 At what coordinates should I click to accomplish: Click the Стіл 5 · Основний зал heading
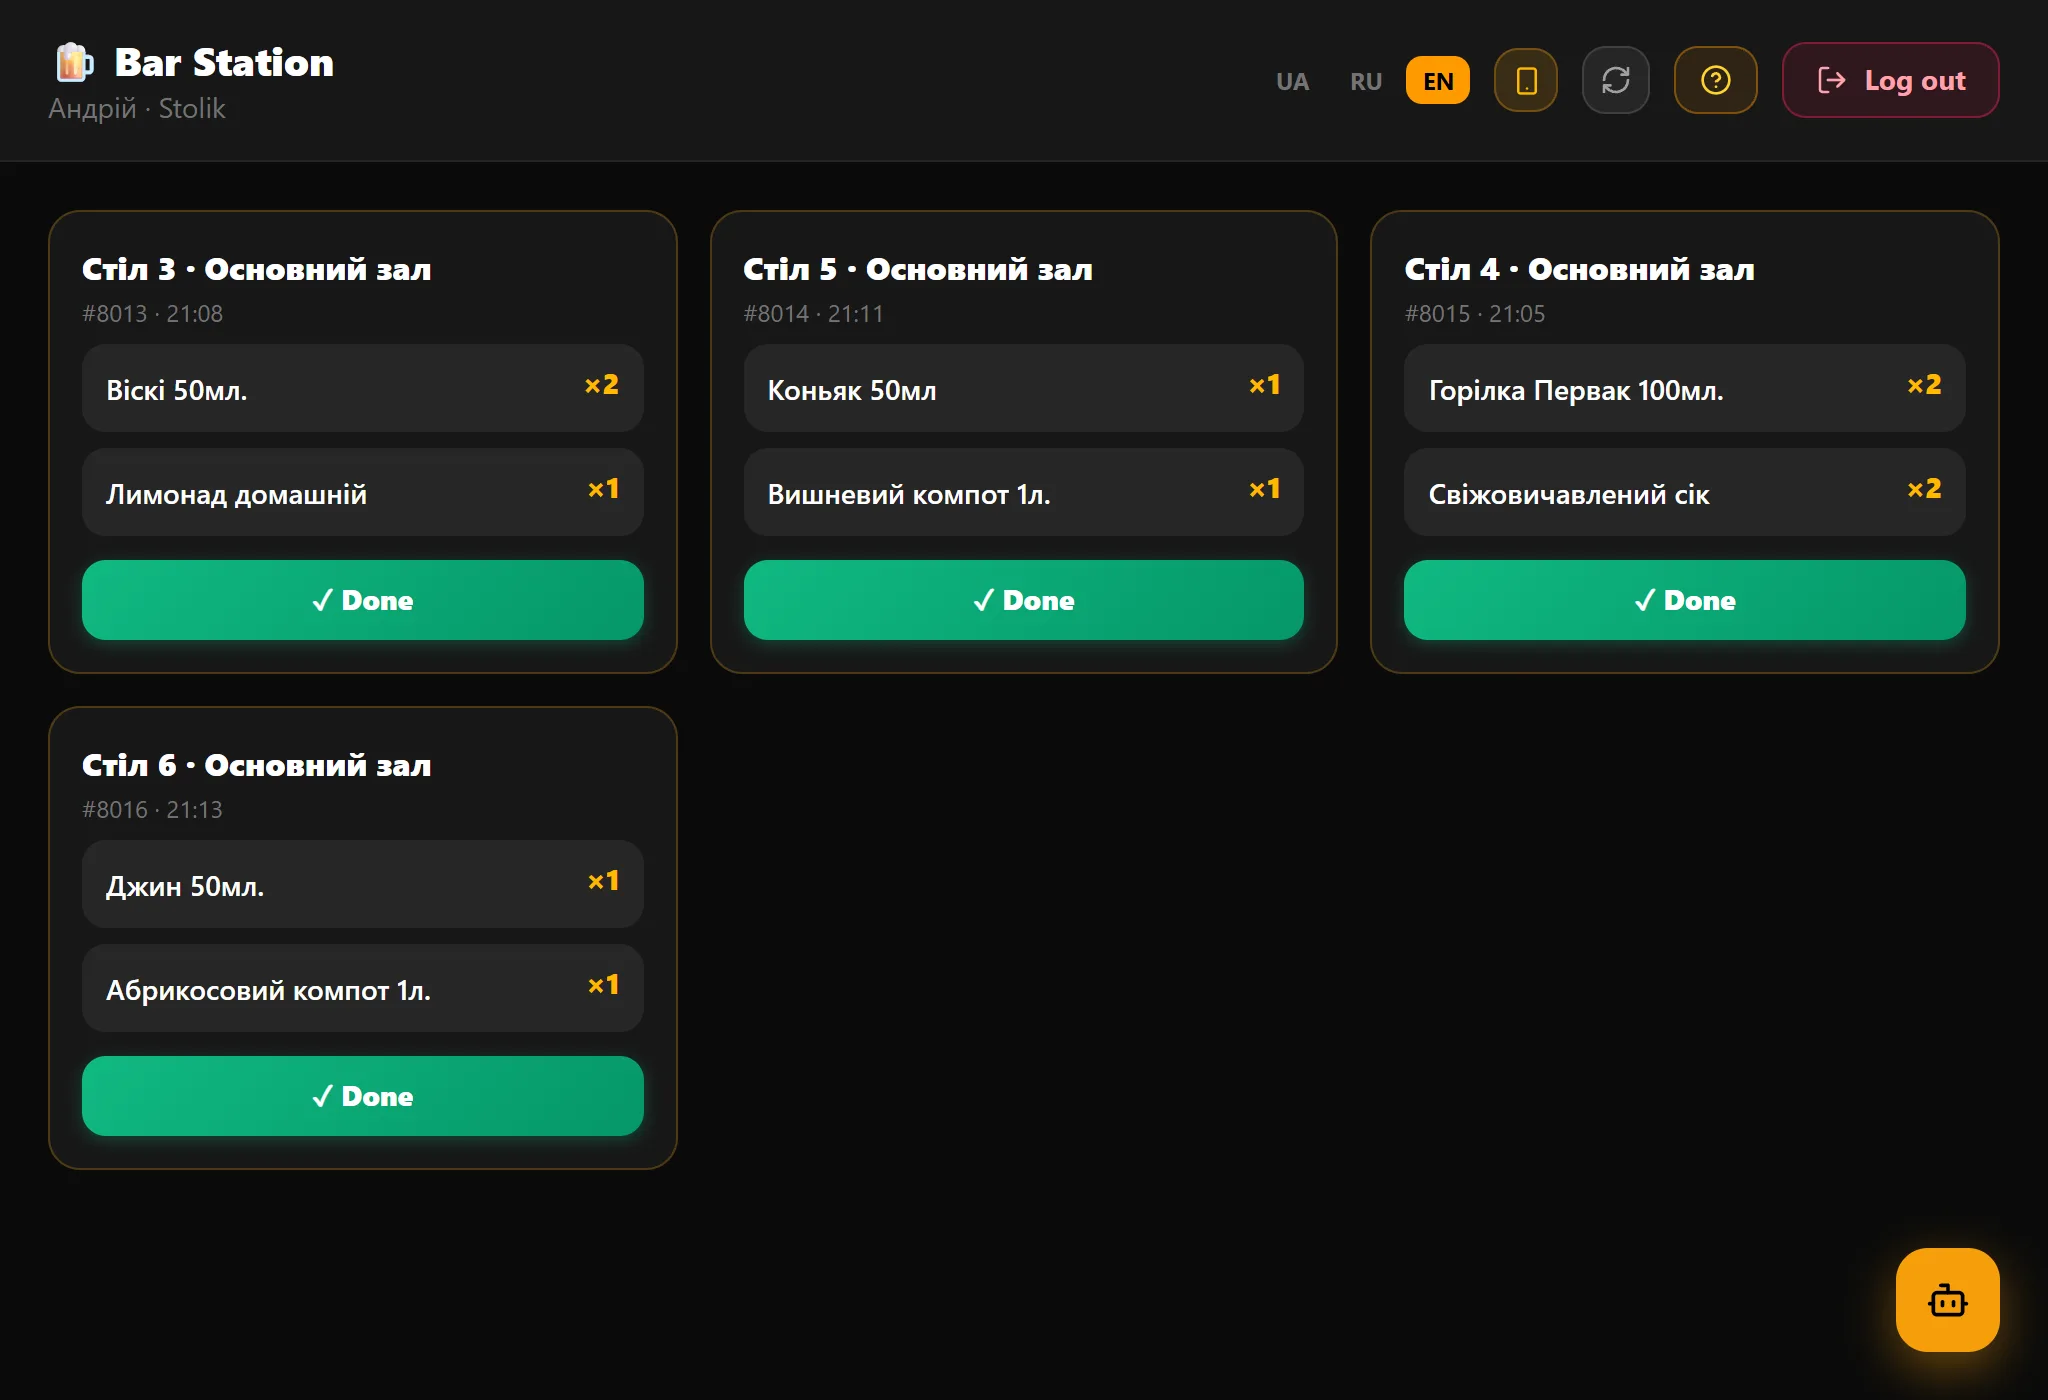[x=918, y=269]
